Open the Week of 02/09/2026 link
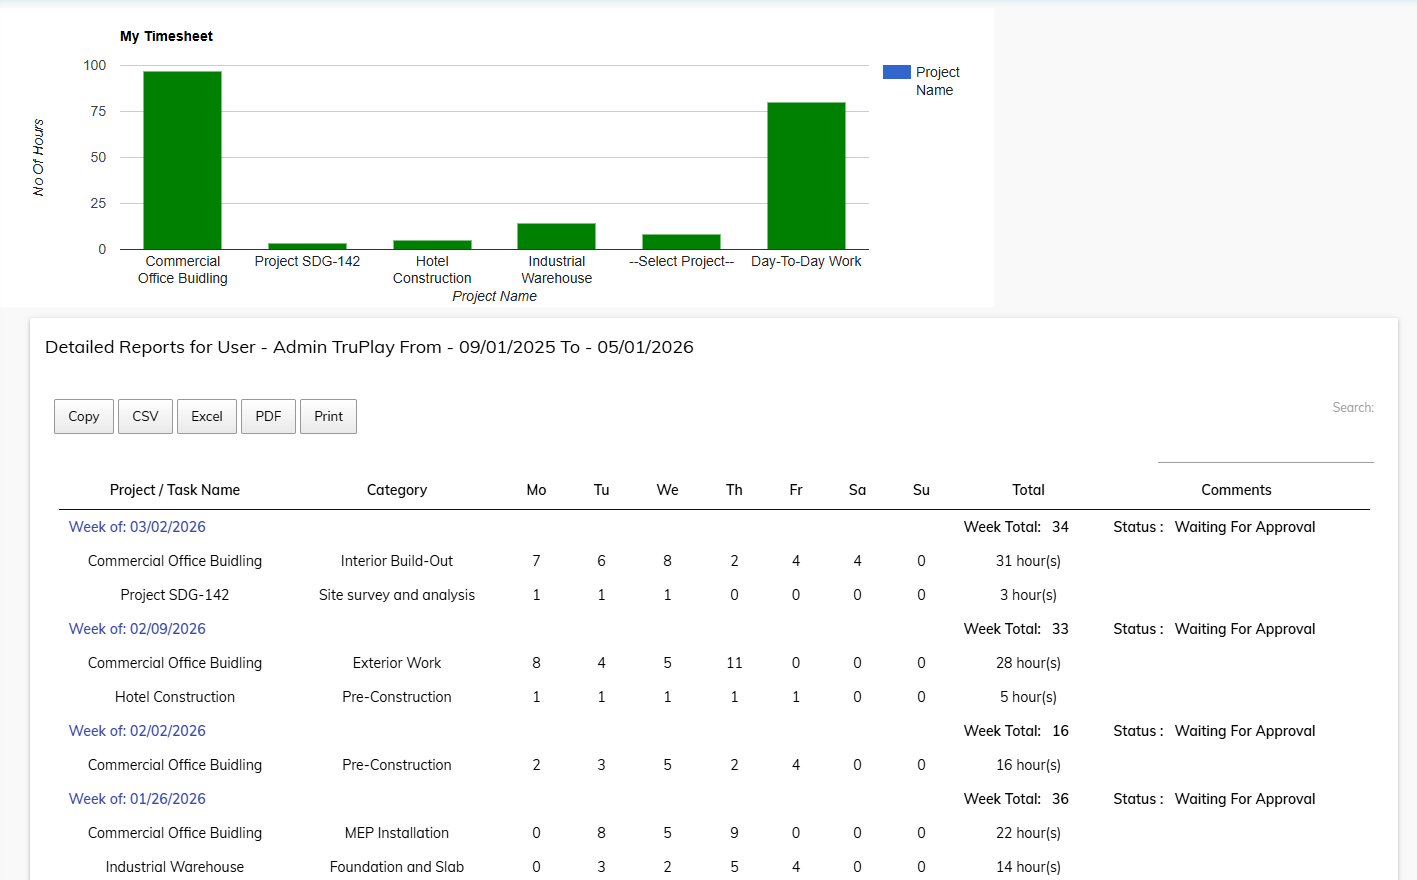 136,628
